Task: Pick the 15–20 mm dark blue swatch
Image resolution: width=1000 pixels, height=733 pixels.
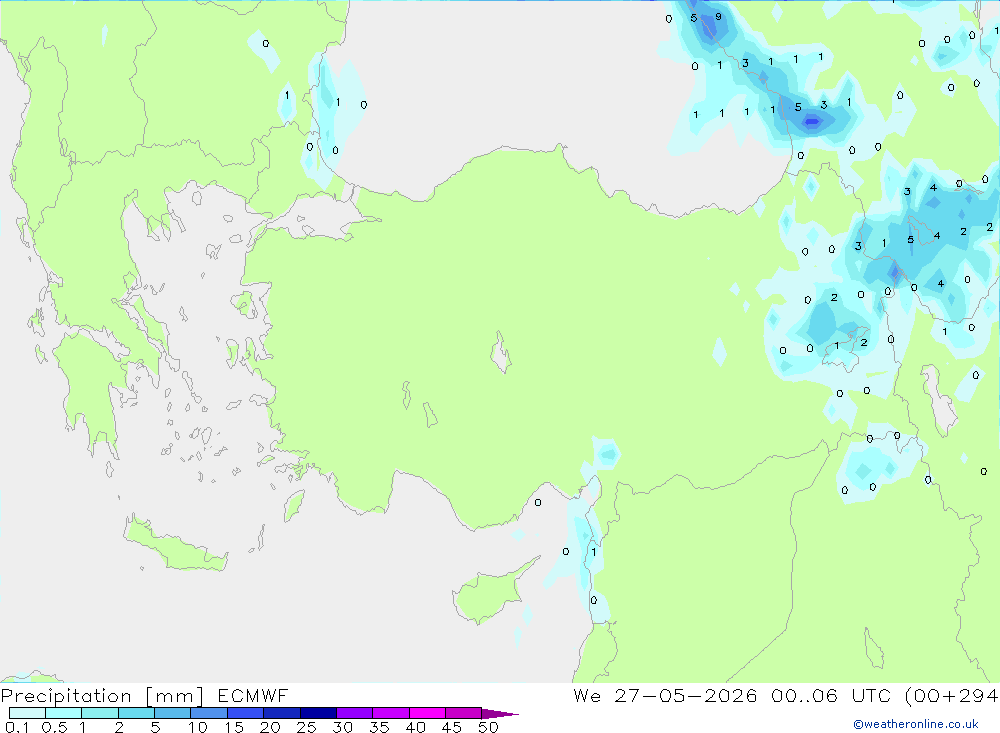Action: [246, 713]
